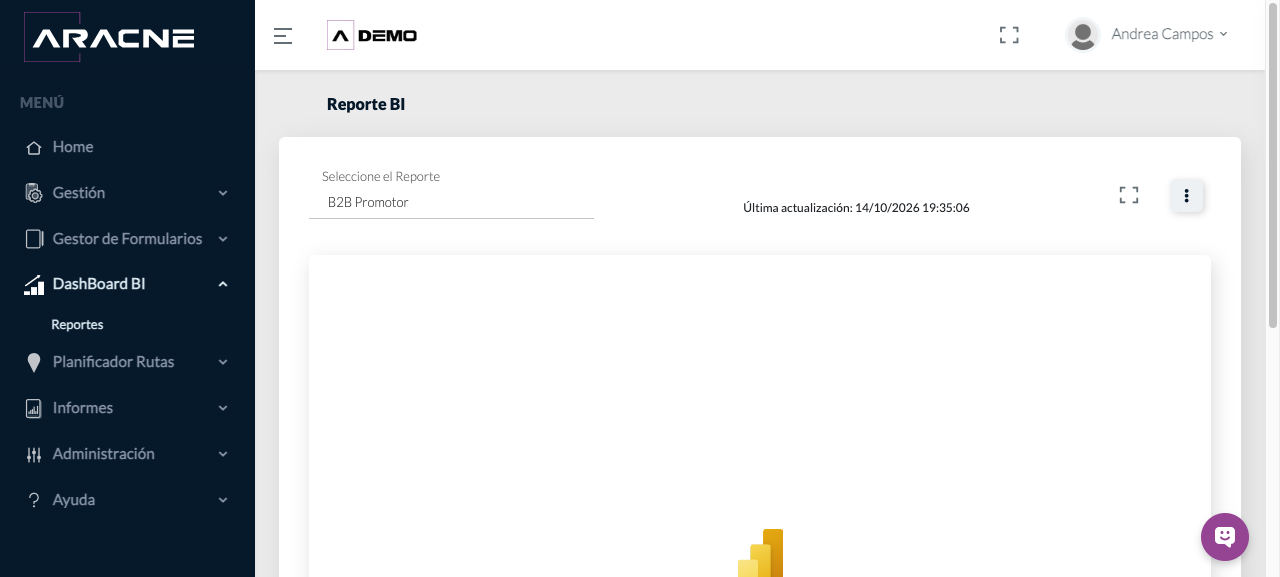The width and height of the screenshot is (1280, 577).
Task: Toggle the hamburger menu icon
Action: coord(283,36)
